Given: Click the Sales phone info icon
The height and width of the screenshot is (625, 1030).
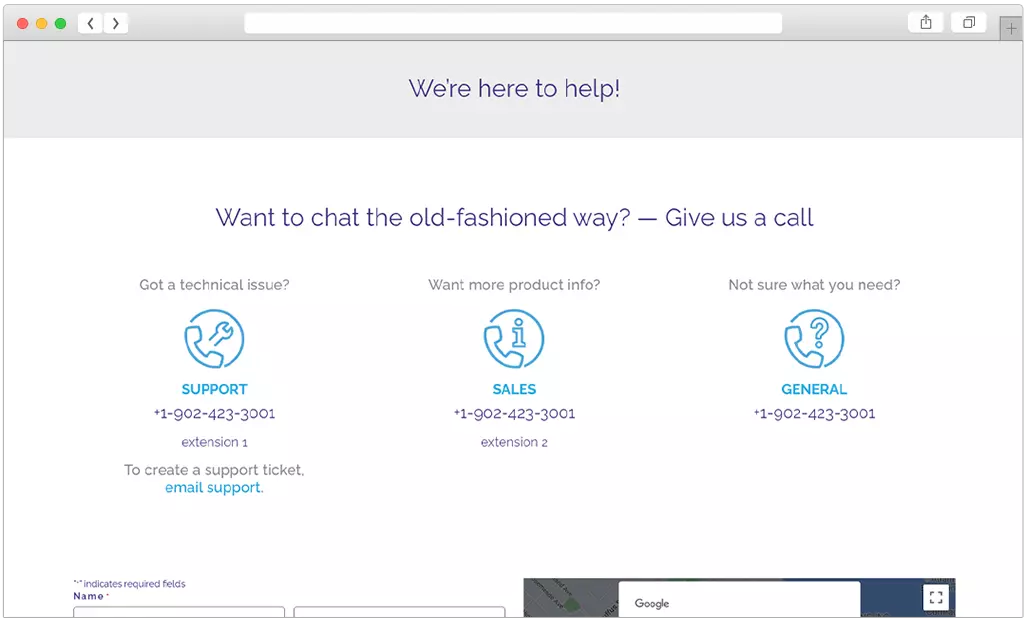Looking at the screenshot, I should pos(514,339).
